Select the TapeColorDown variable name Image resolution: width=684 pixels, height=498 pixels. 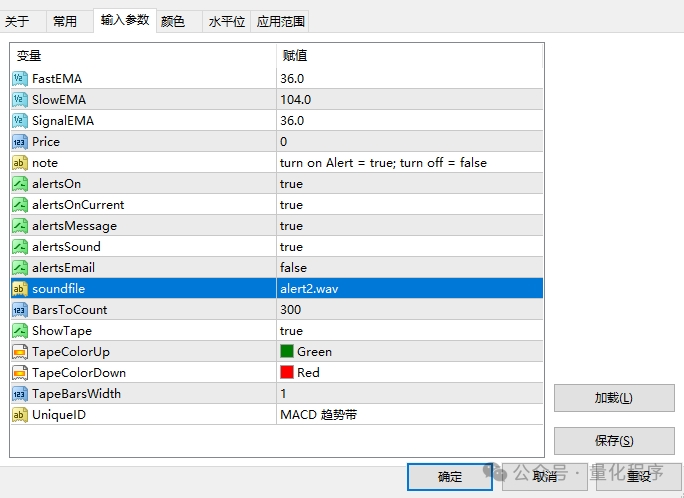click(x=79, y=373)
